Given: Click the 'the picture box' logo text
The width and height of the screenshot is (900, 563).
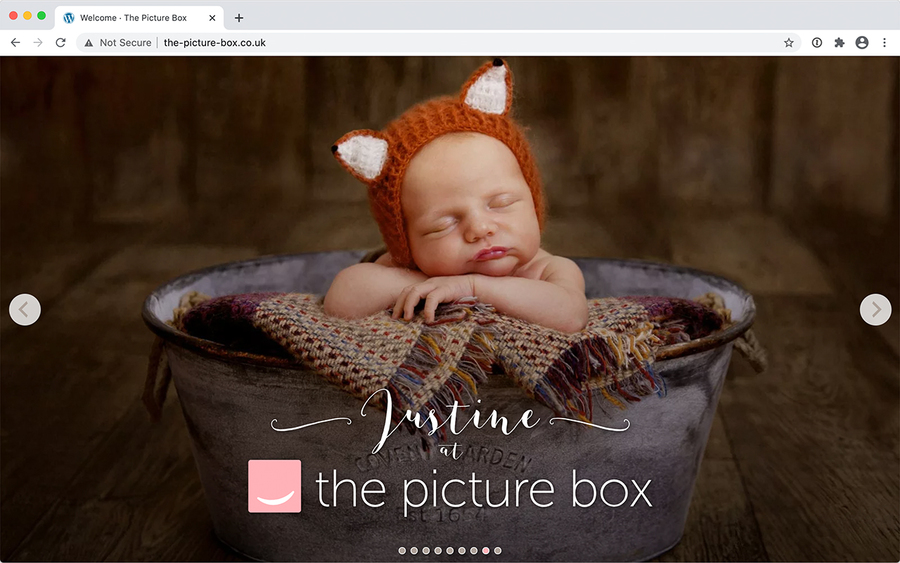Looking at the screenshot, I should [484, 490].
